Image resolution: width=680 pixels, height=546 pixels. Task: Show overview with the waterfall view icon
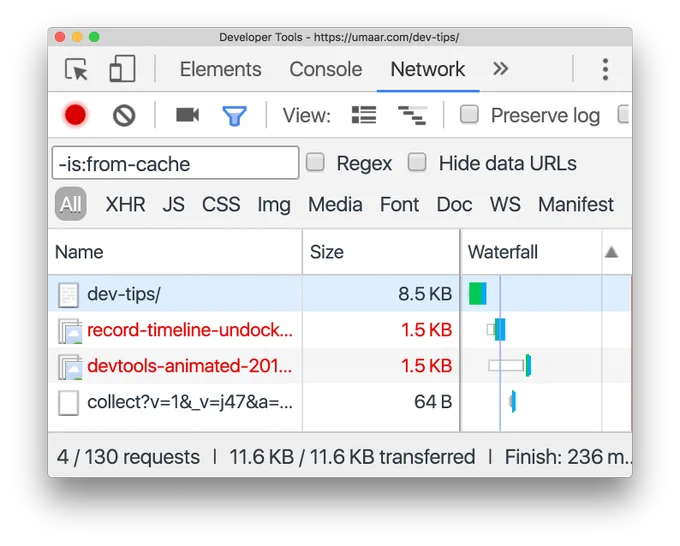[412, 115]
